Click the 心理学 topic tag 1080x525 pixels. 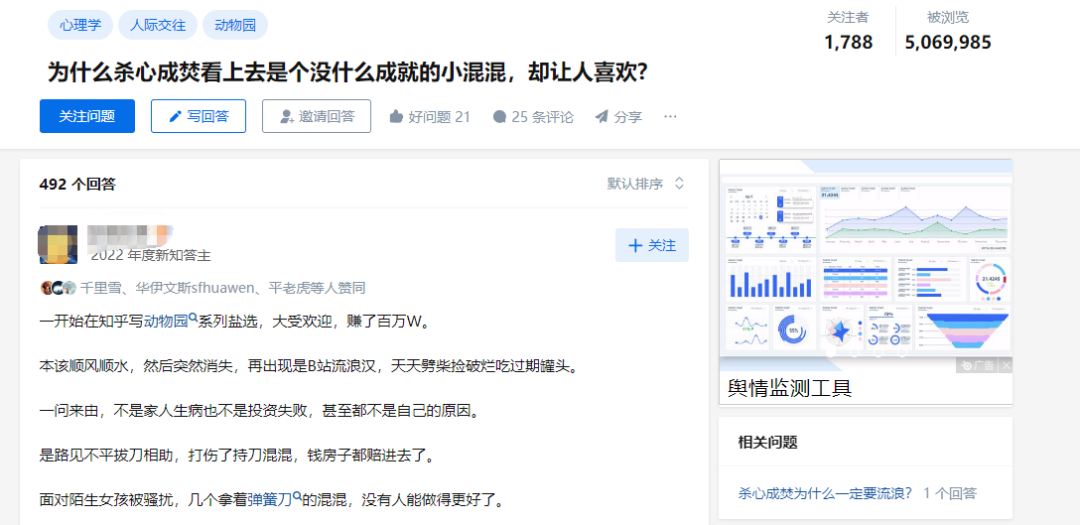click(x=81, y=25)
